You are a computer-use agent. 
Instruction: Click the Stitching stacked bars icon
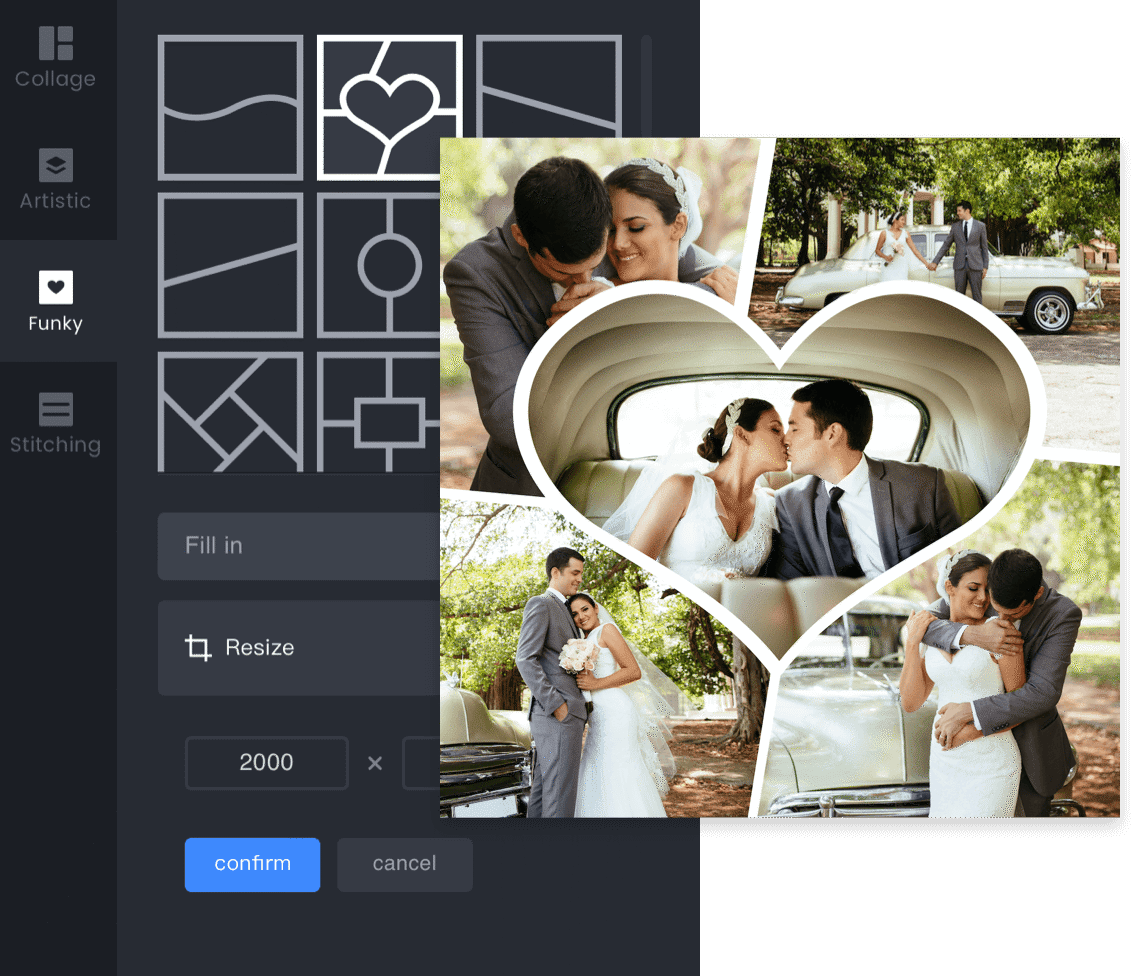(x=56, y=409)
